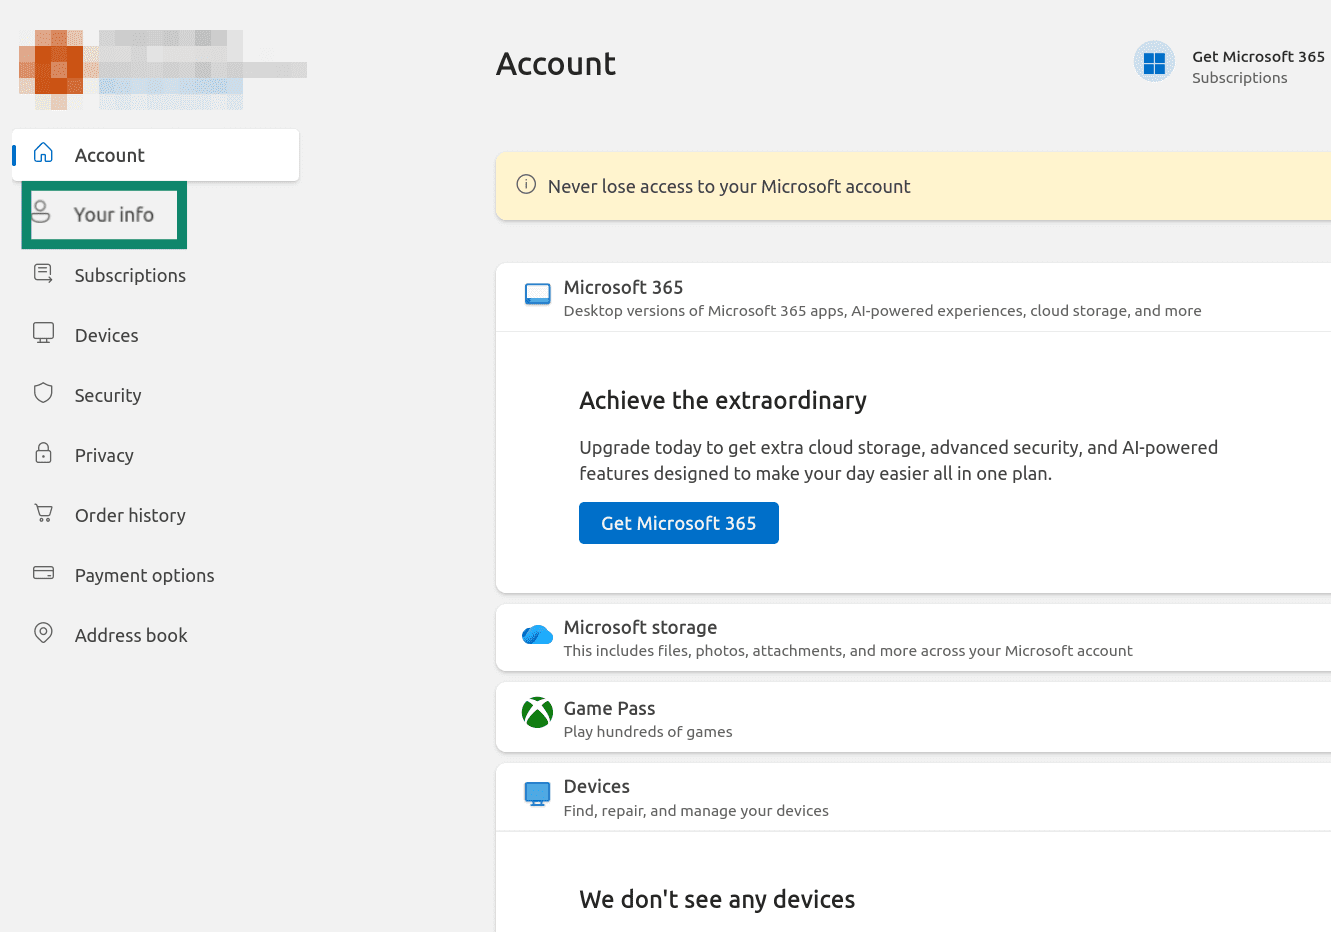
Task: Expand the Game Pass card header
Action: tap(913, 717)
